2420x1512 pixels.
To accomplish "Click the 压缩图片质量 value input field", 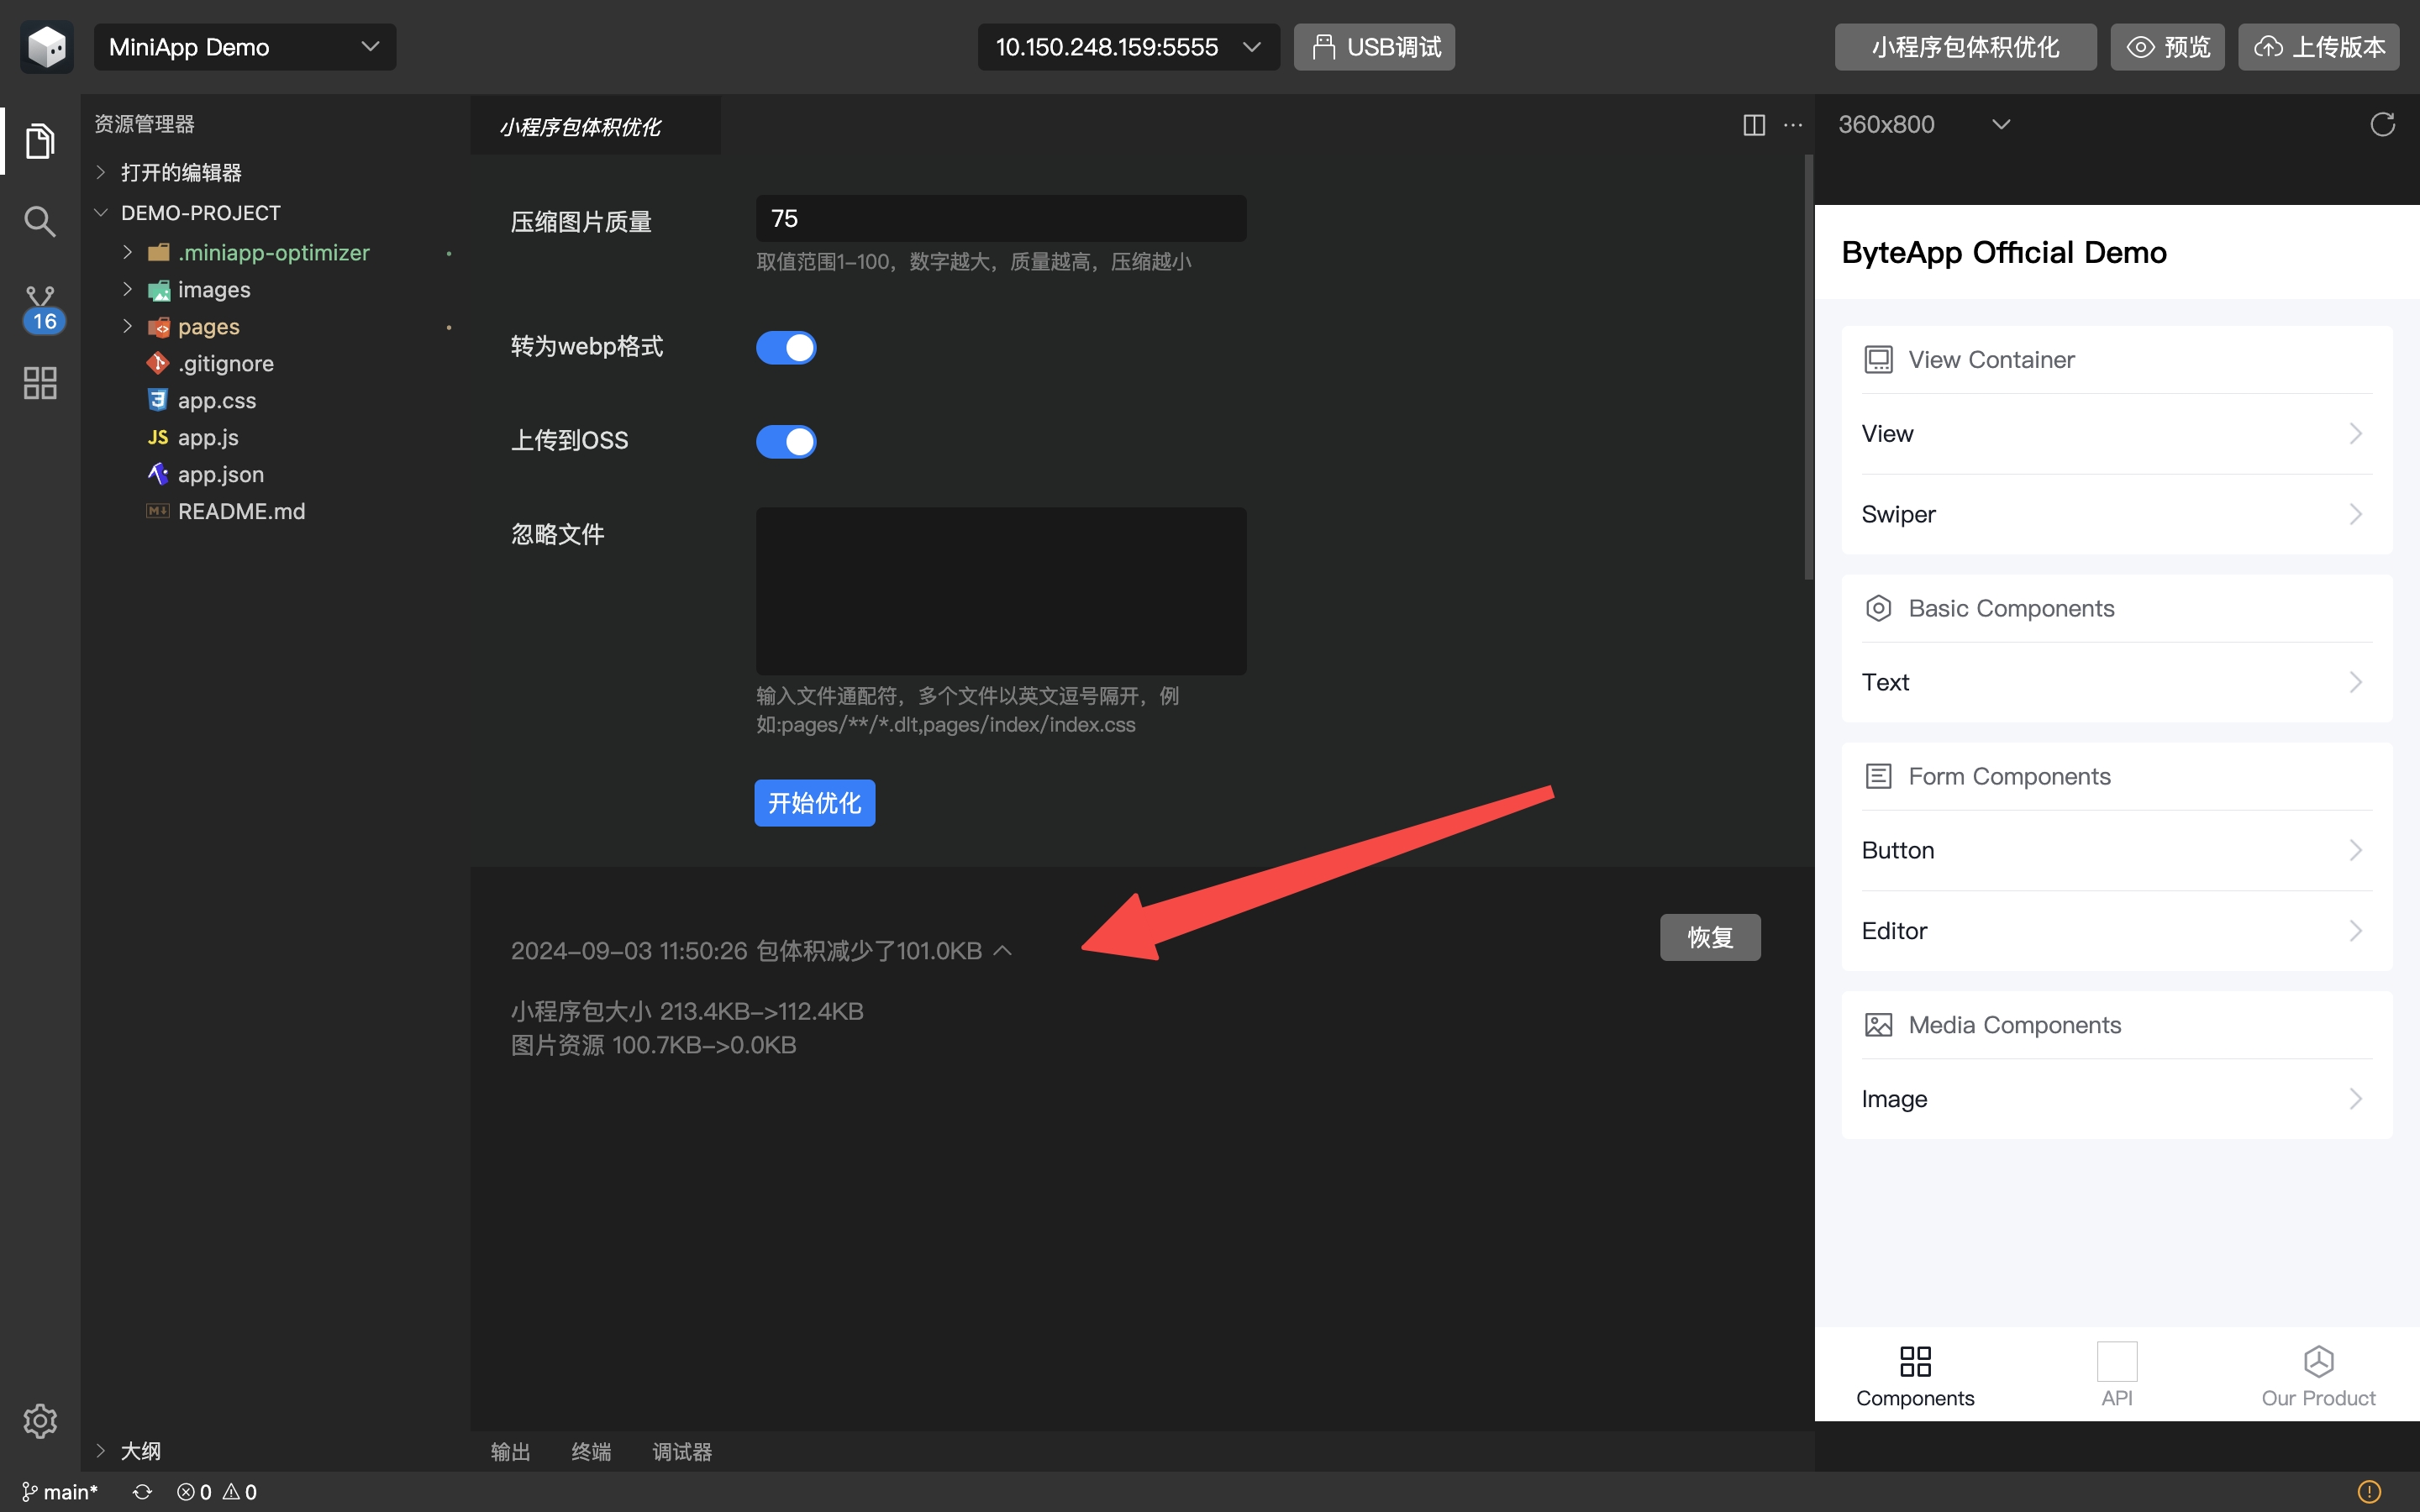I will click(x=1002, y=218).
